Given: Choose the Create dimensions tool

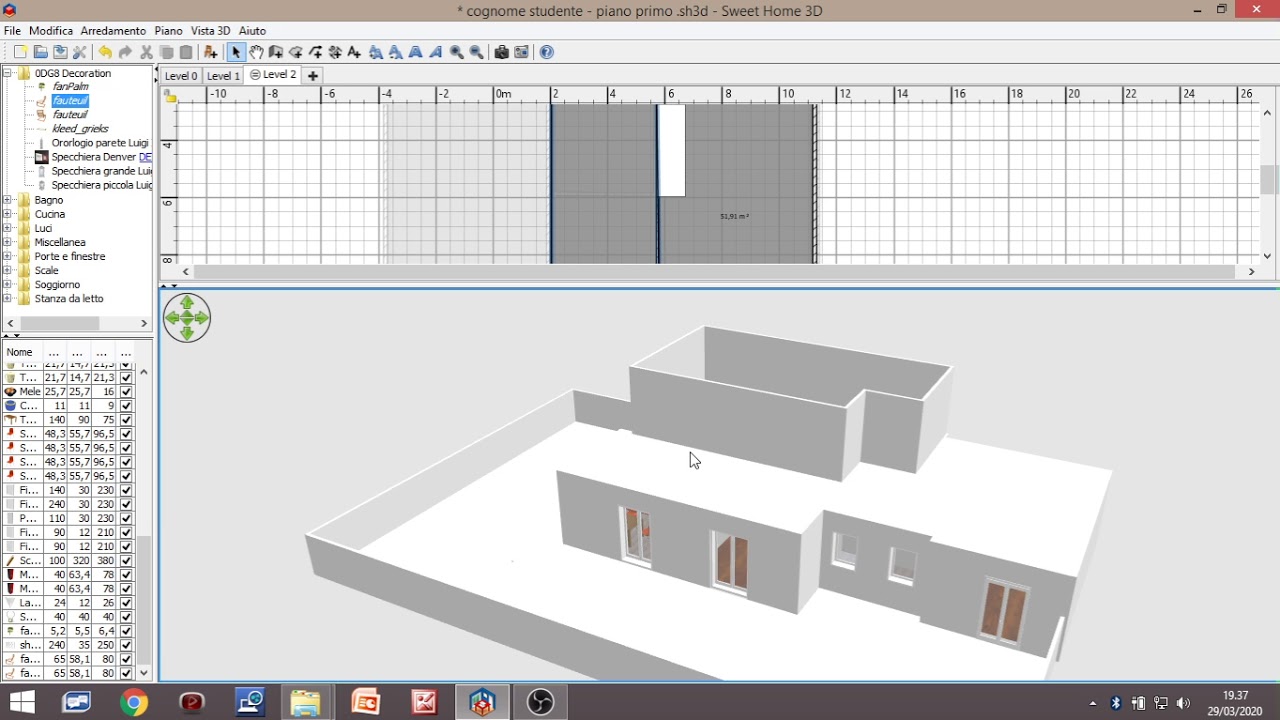Looking at the screenshot, I should click(x=335, y=52).
